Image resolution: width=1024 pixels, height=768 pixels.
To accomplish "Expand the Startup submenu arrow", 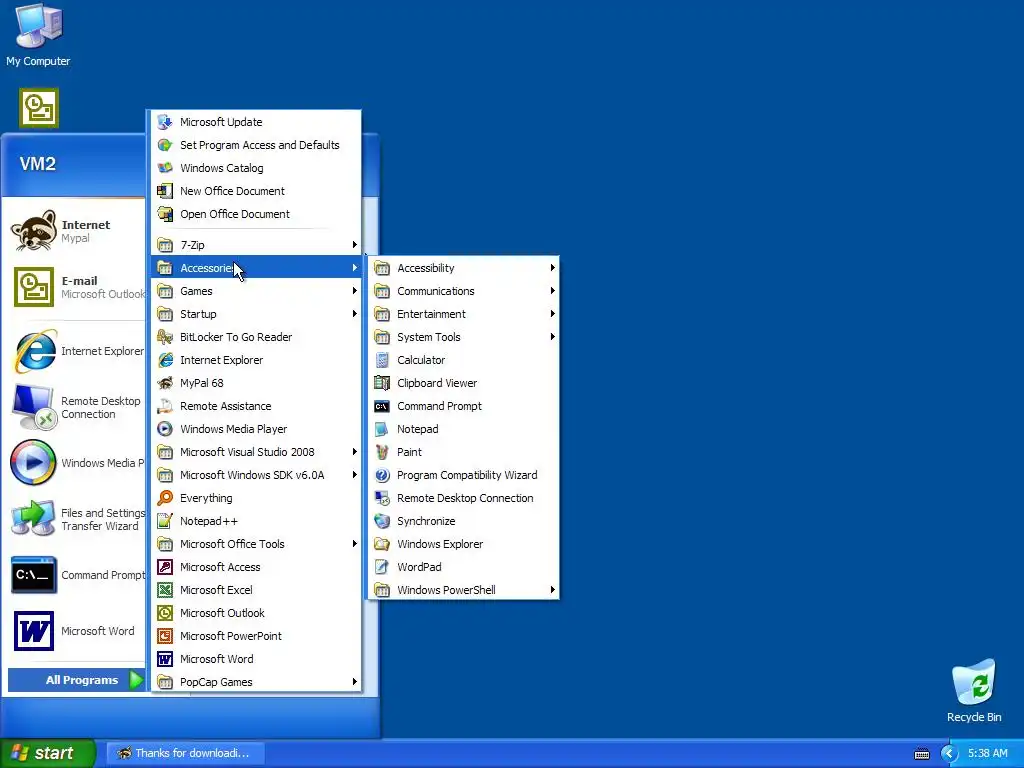I will (355, 313).
